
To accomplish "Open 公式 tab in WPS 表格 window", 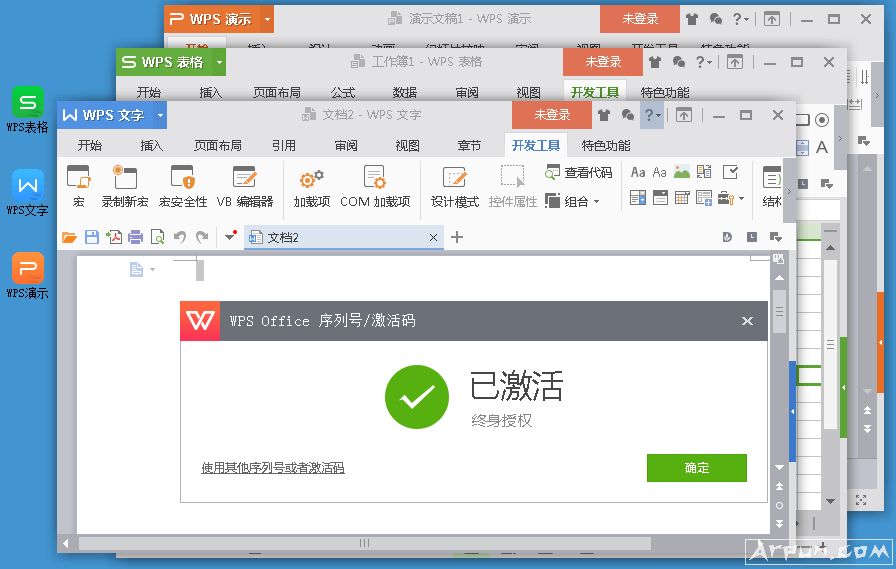I will pyautogui.click(x=343, y=93).
